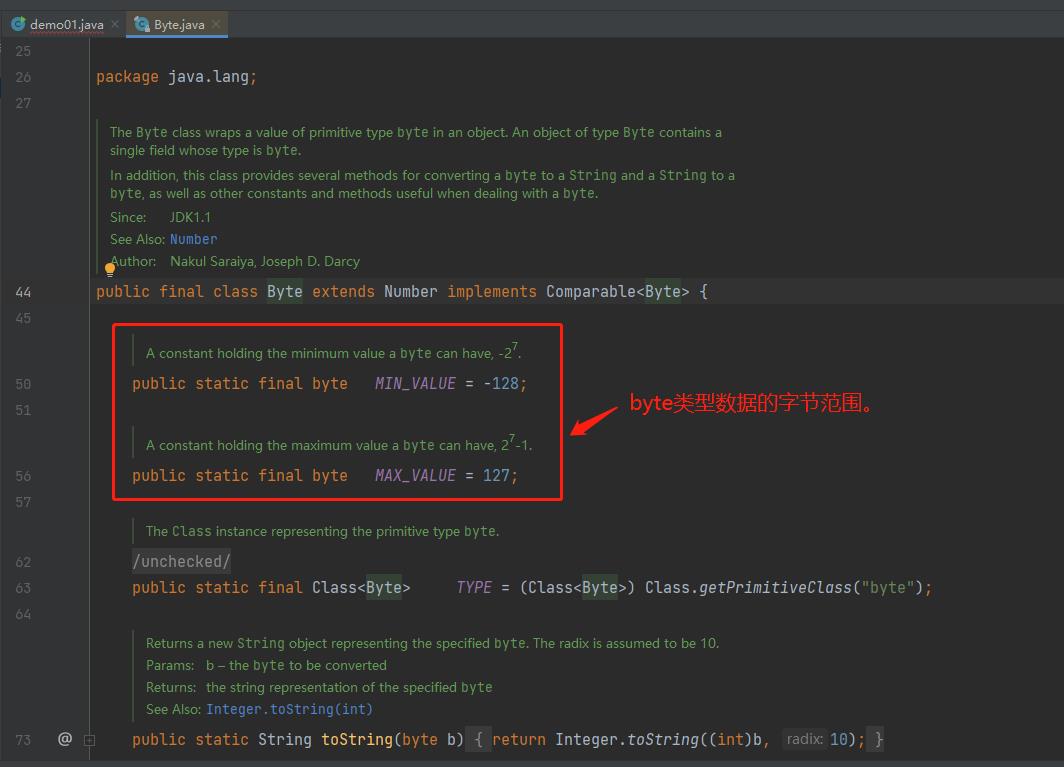Click the Since: JDK1.1 doc line
This screenshot has height=767, width=1064.
[160, 217]
